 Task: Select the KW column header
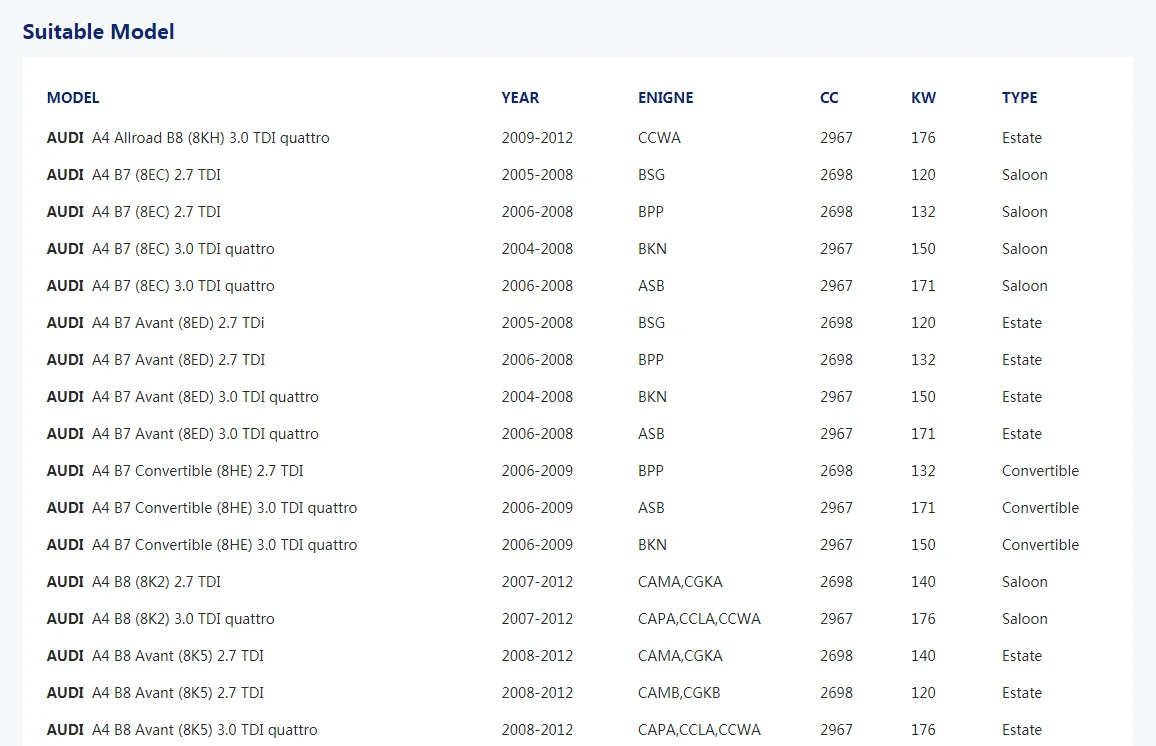(x=924, y=98)
